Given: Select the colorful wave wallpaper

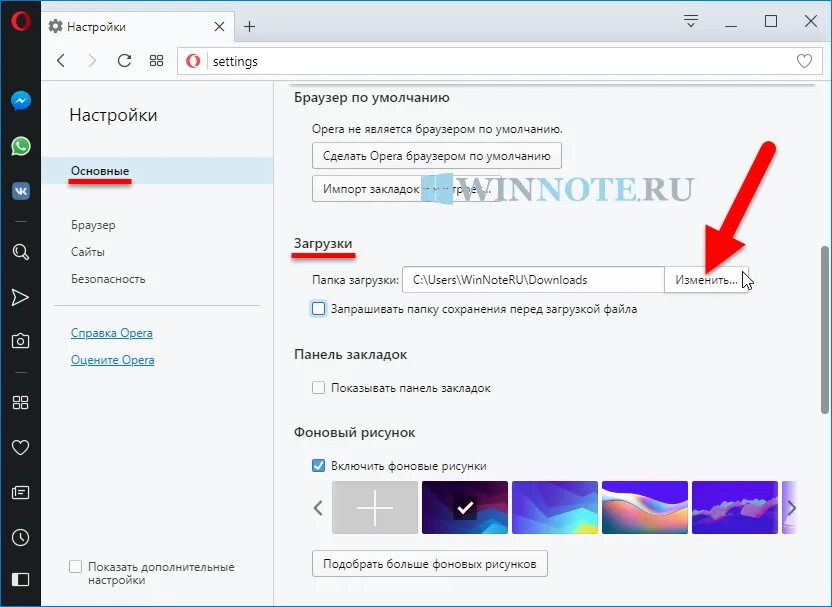Looking at the screenshot, I should coord(645,507).
